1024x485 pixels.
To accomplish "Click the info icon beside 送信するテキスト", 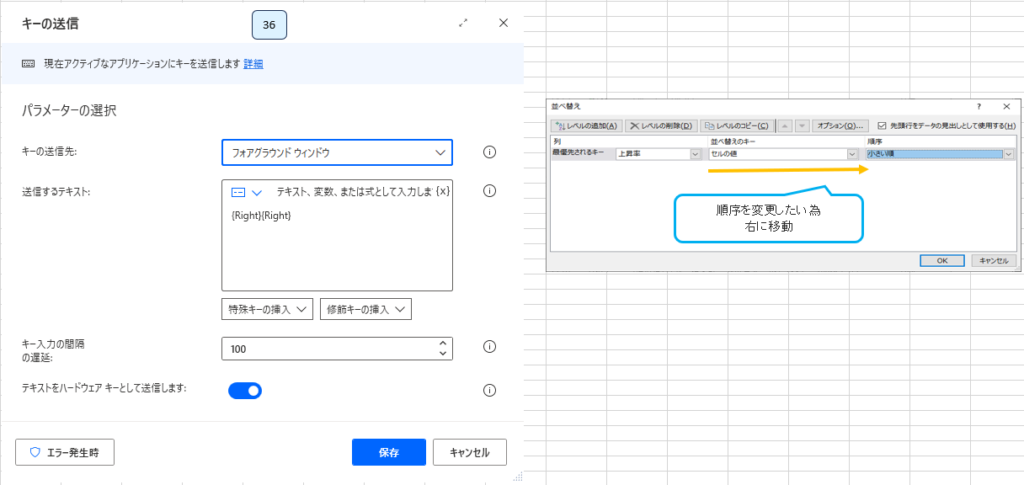I will point(490,191).
